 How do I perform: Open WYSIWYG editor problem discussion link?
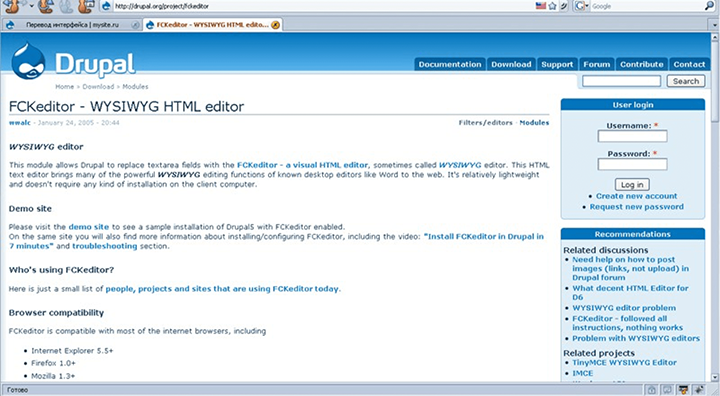tap(624, 308)
